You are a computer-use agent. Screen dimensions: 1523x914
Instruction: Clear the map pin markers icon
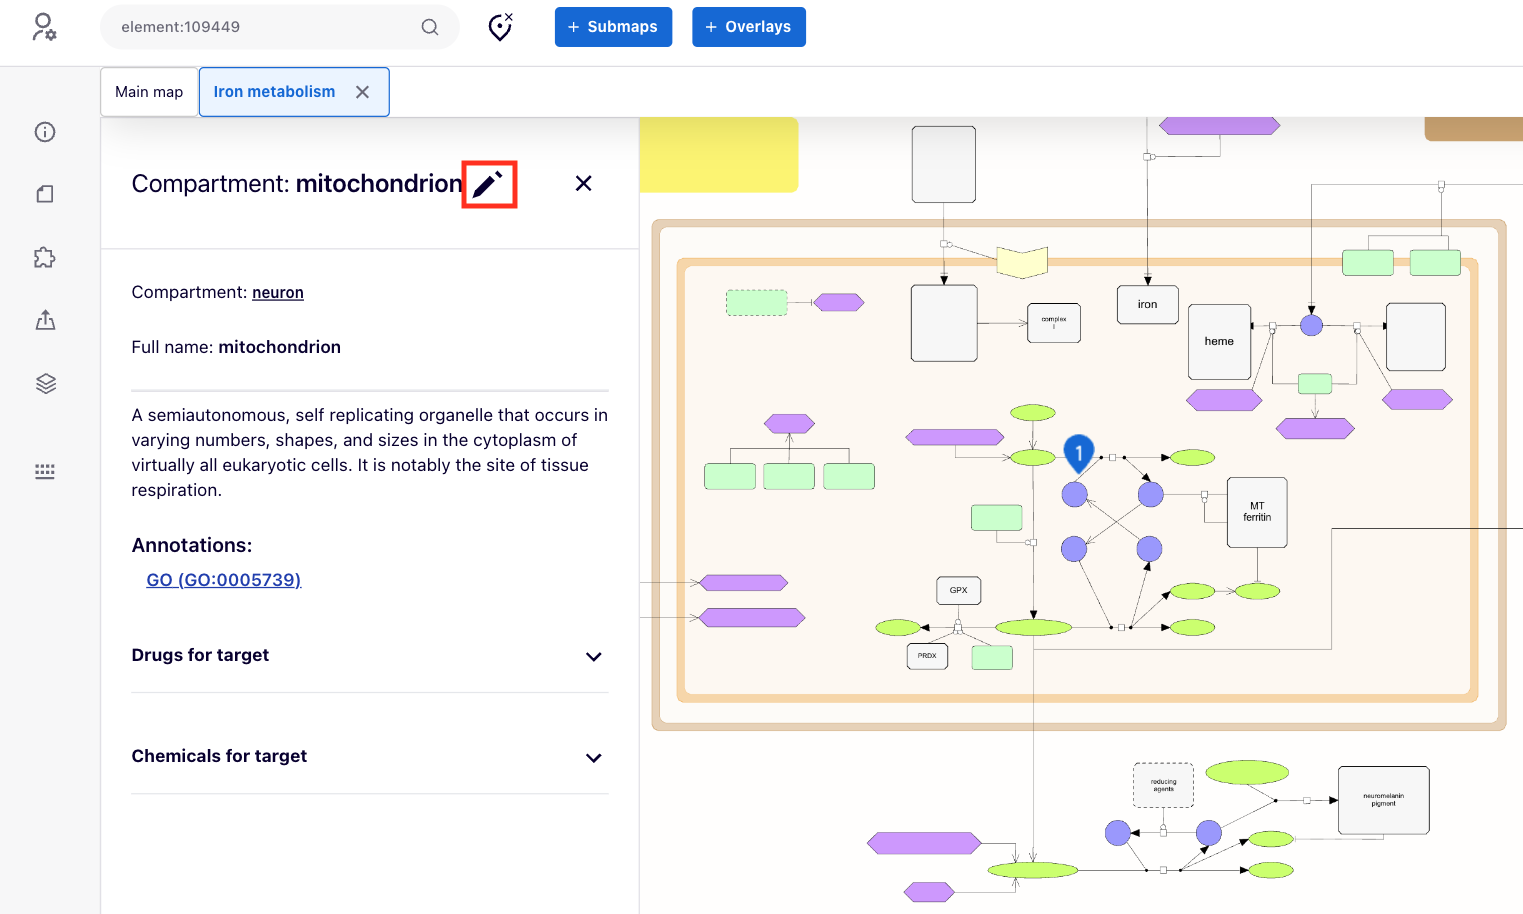coord(500,27)
